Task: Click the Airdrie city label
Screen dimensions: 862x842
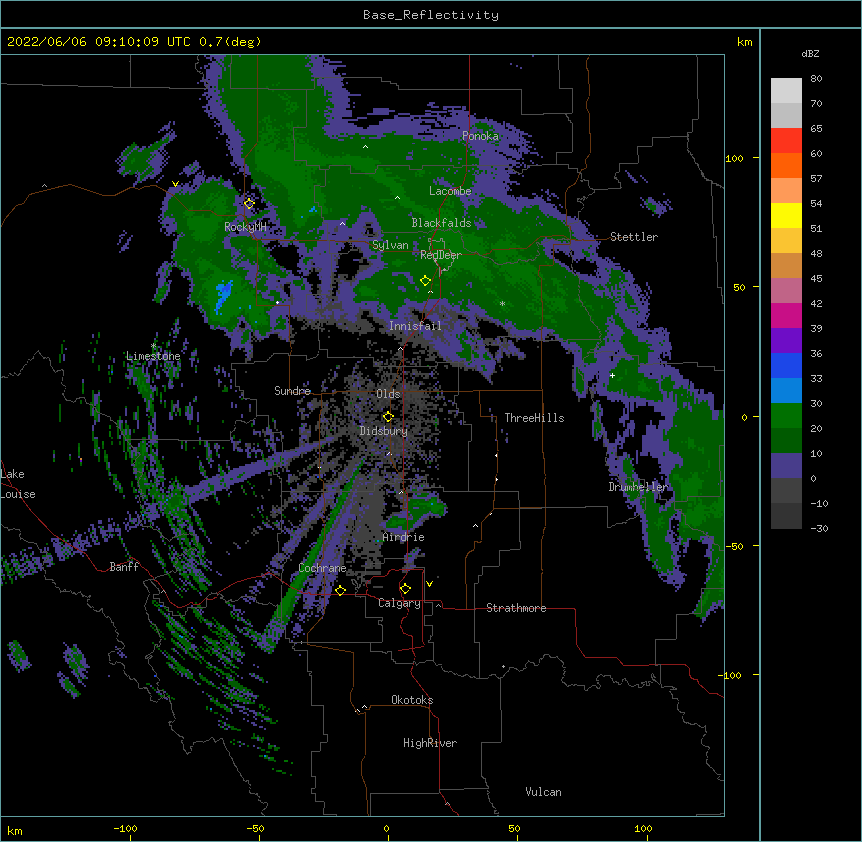Action: 403,537
